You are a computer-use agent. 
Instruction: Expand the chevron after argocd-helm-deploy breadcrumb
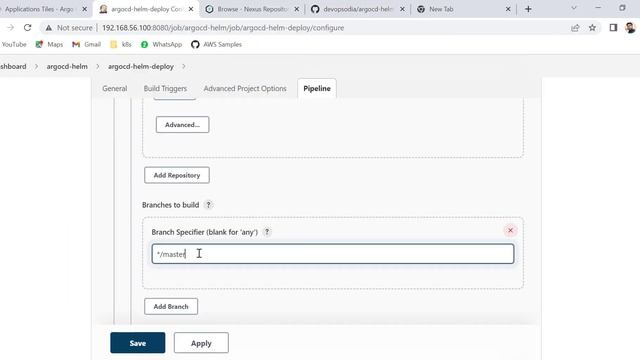(184, 67)
